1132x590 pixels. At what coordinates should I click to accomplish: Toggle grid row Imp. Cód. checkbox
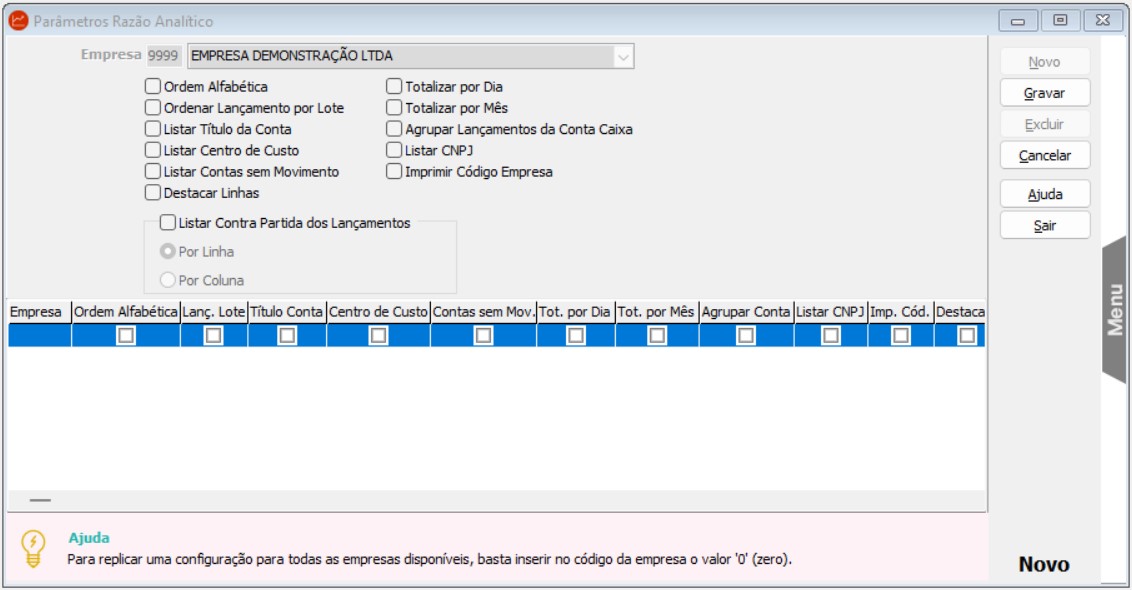[901, 336]
